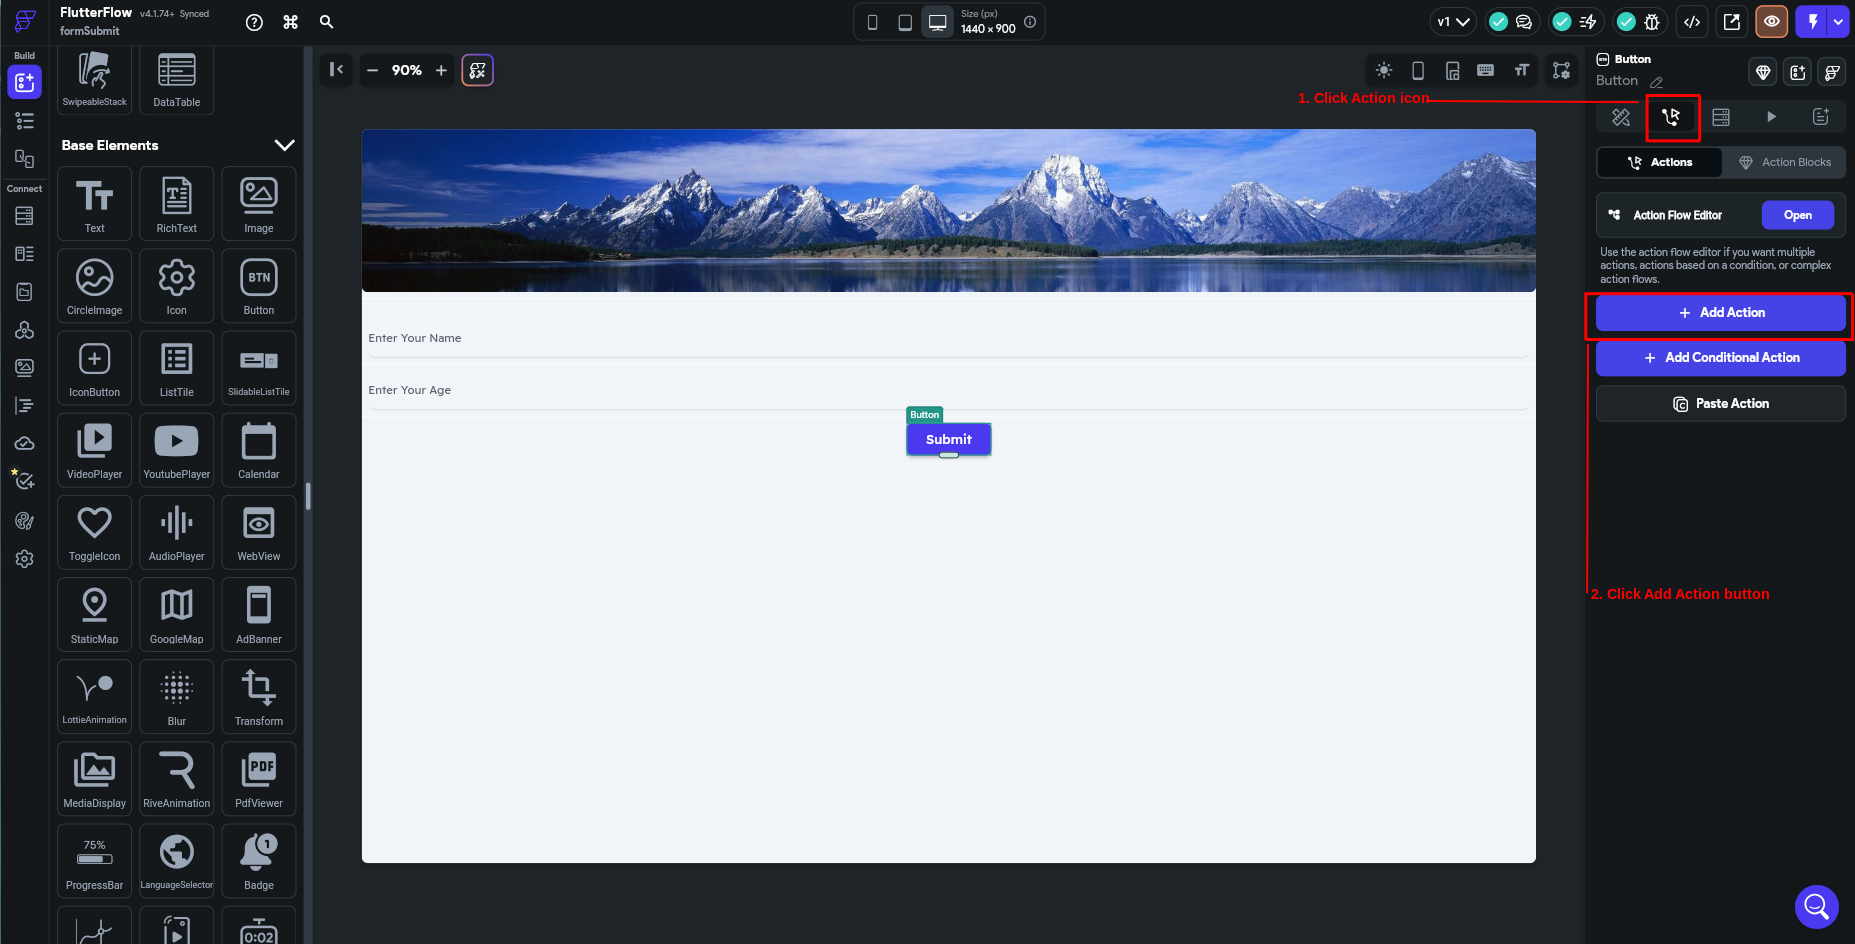Toggle light/dark mode sun icon on canvas

click(1383, 70)
